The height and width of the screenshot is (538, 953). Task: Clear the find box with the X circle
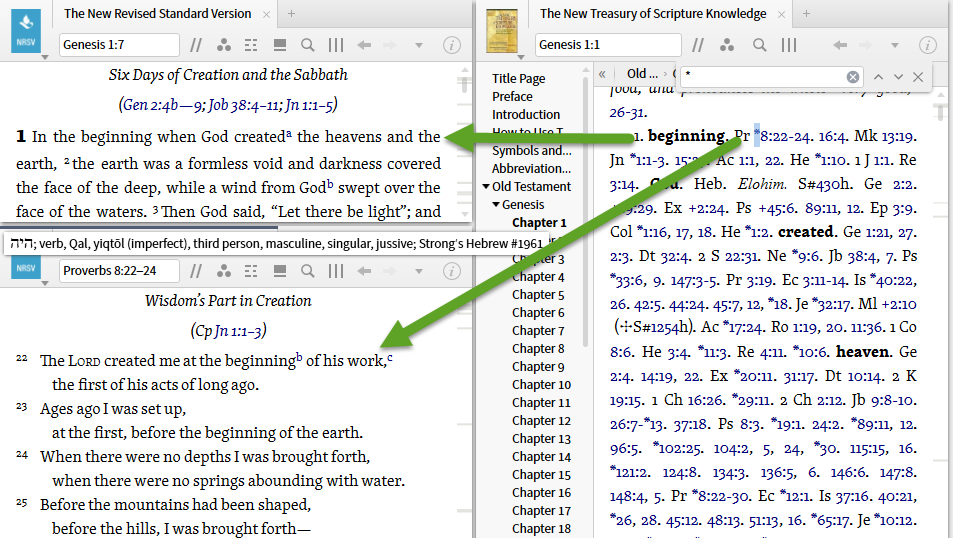[x=853, y=76]
